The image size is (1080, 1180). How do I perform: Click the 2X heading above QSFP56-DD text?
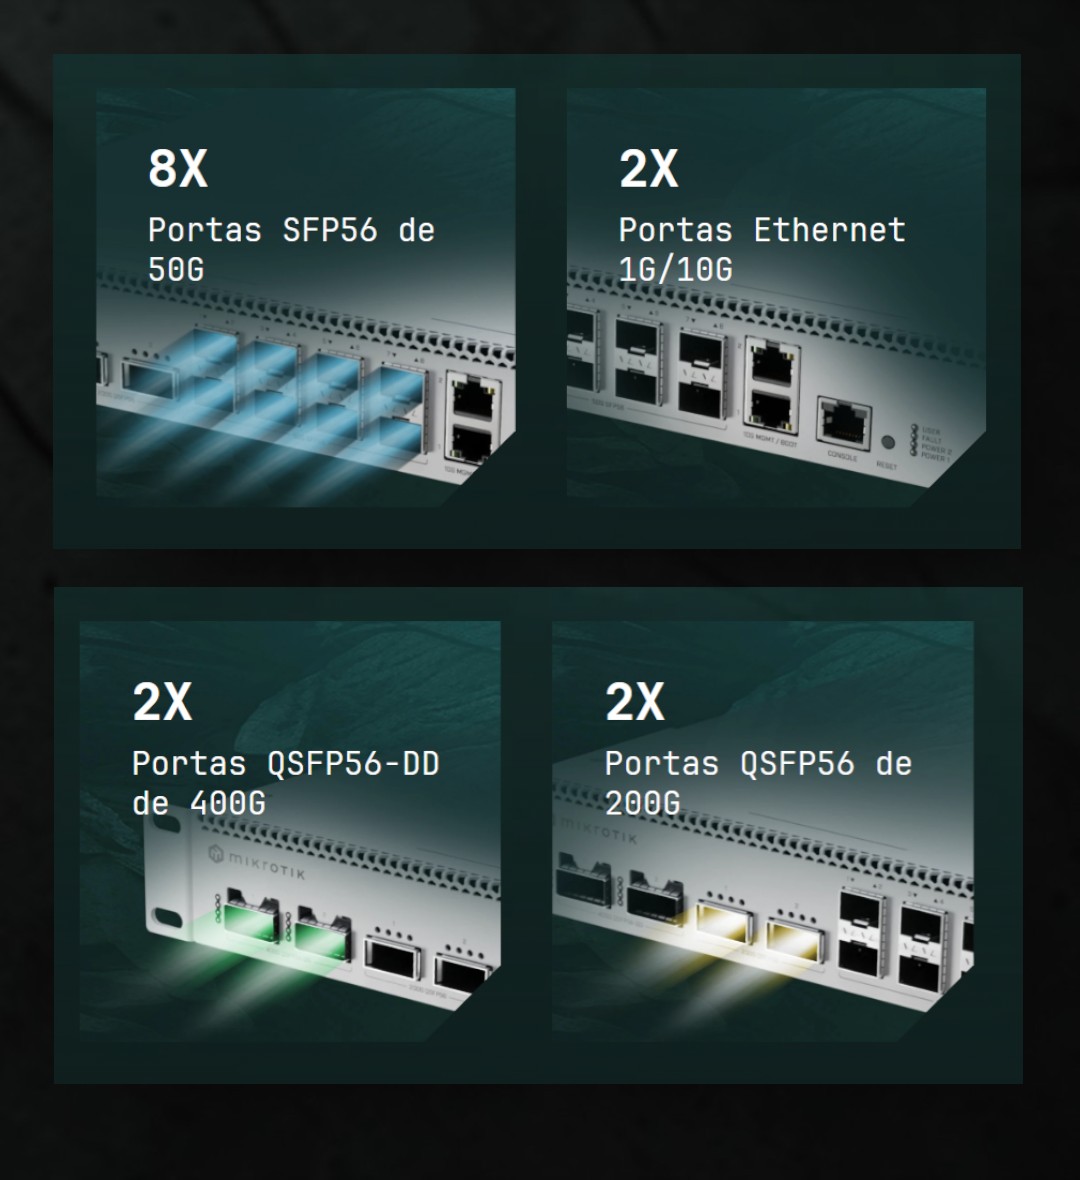click(x=163, y=702)
